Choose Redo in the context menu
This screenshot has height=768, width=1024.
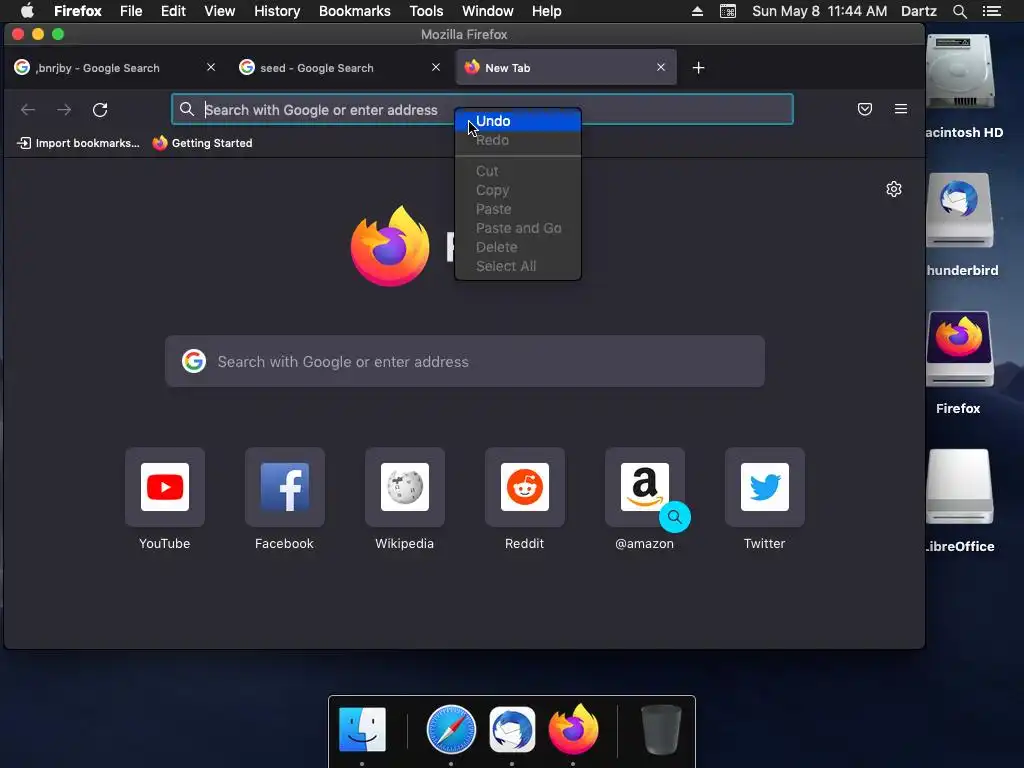[x=518, y=140]
